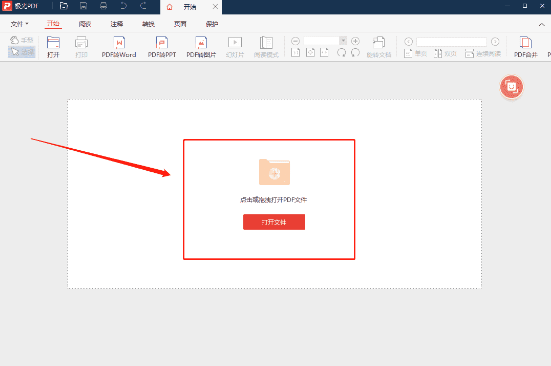Click the PDF转PPT conversion tool
The image size is (551, 366).
coord(162,47)
